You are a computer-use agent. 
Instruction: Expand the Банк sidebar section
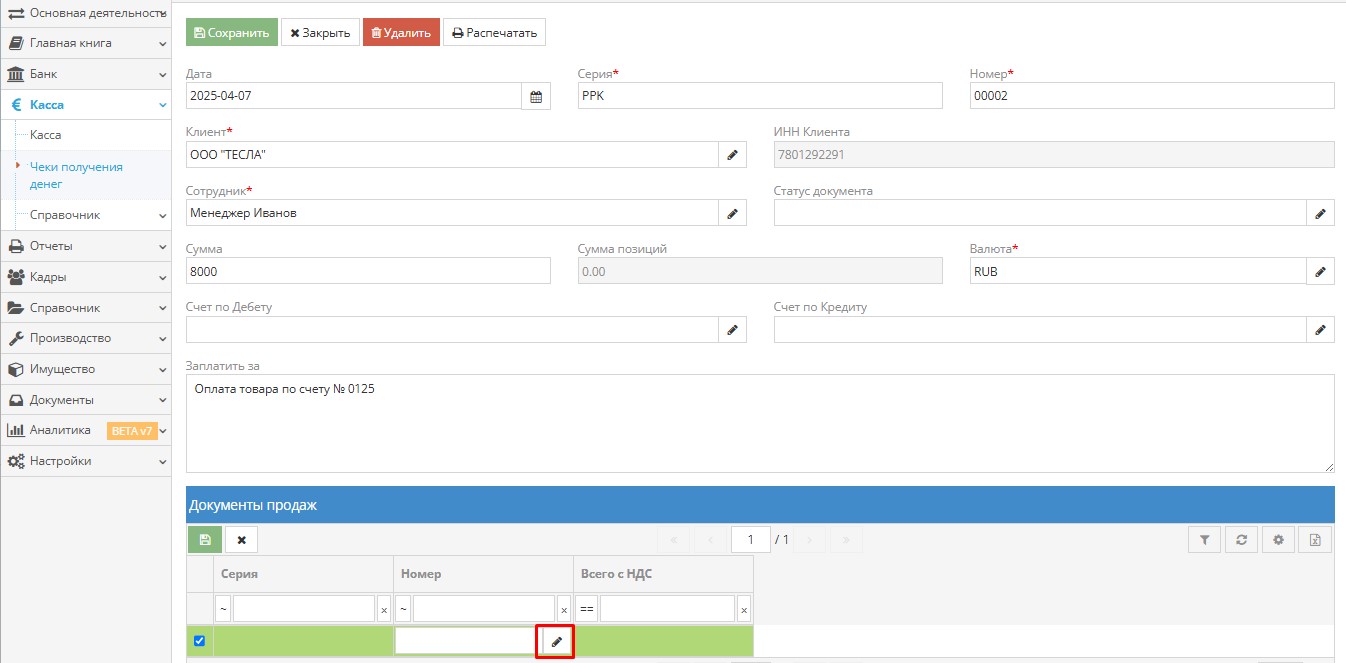85,74
